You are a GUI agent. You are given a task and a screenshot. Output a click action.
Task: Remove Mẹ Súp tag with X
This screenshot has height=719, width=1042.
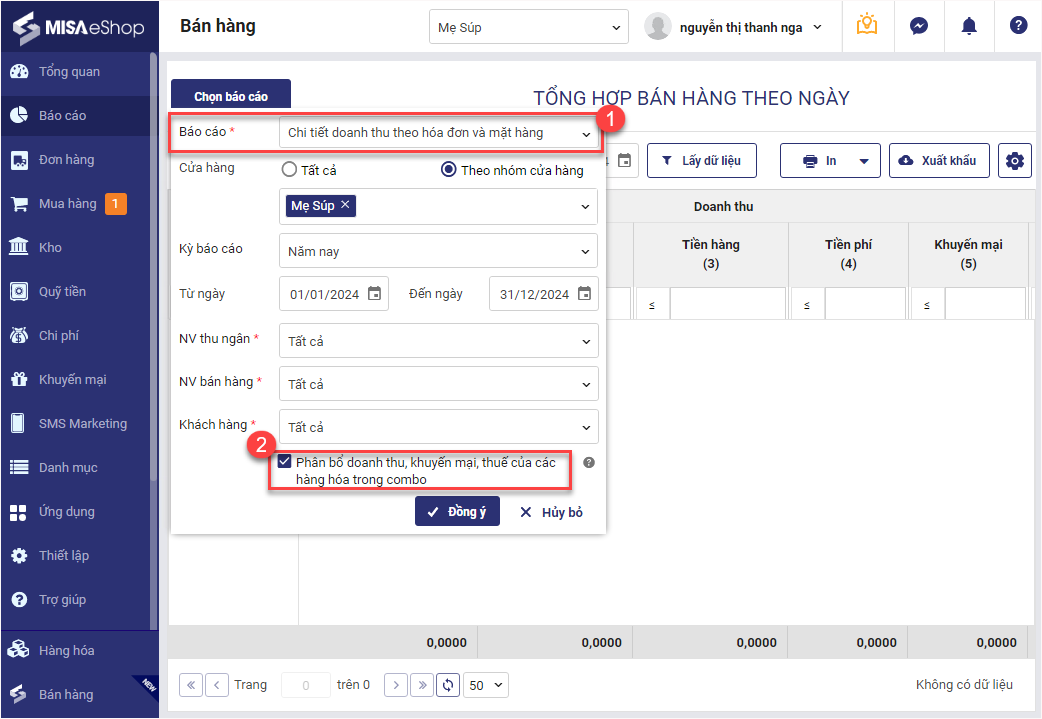345,205
